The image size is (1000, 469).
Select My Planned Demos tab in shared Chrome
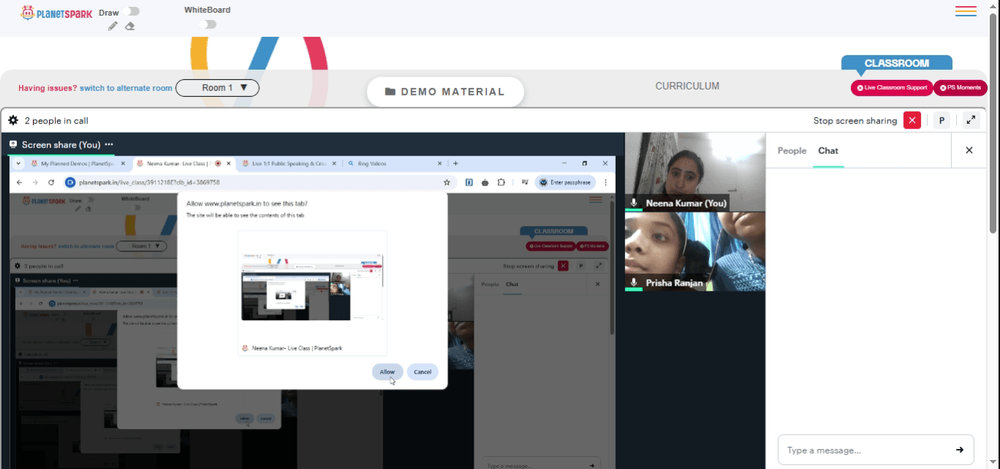[x=78, y=163]
